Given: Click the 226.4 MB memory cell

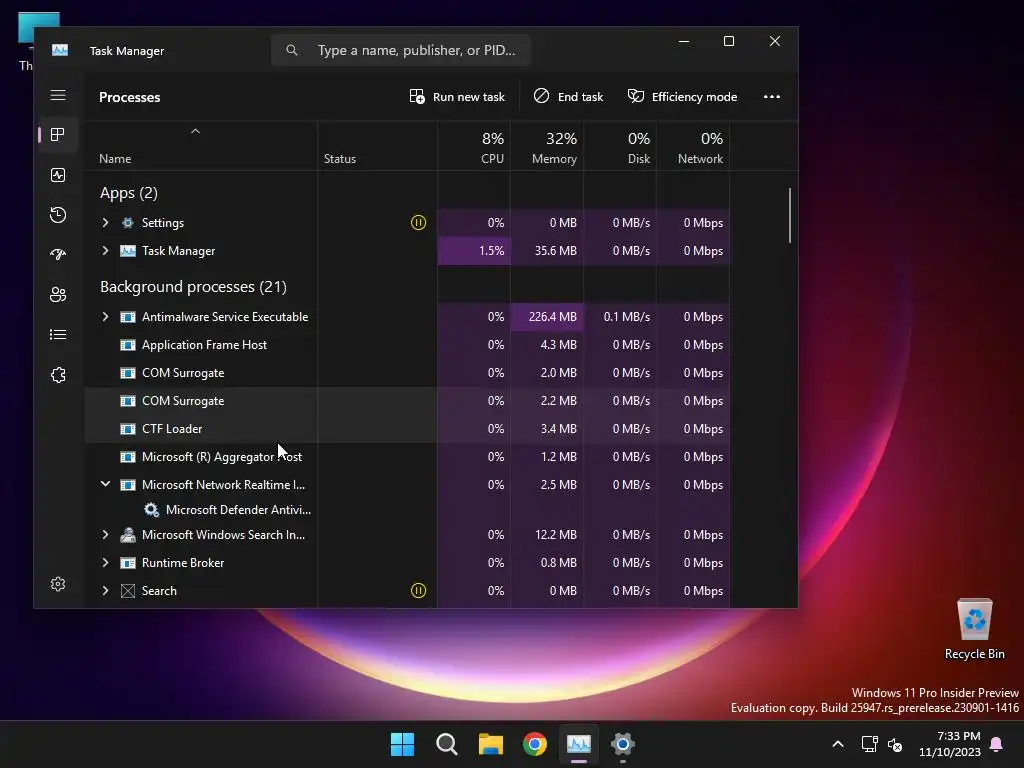Looking at the screenshot, I should [547, 317].
